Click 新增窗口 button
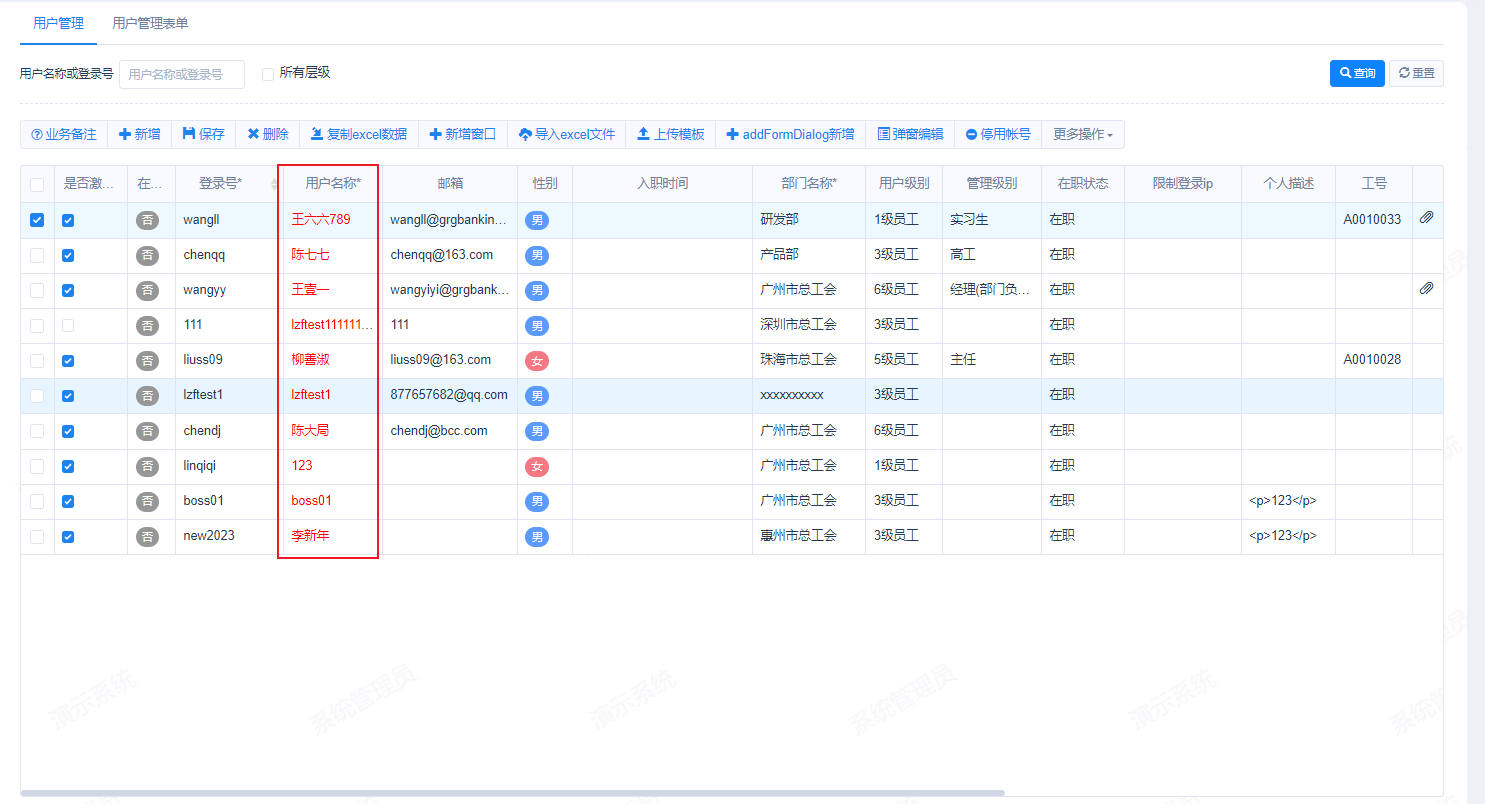Image resolution: width=1485 pixels, height=804 pixels. [463, 134]
